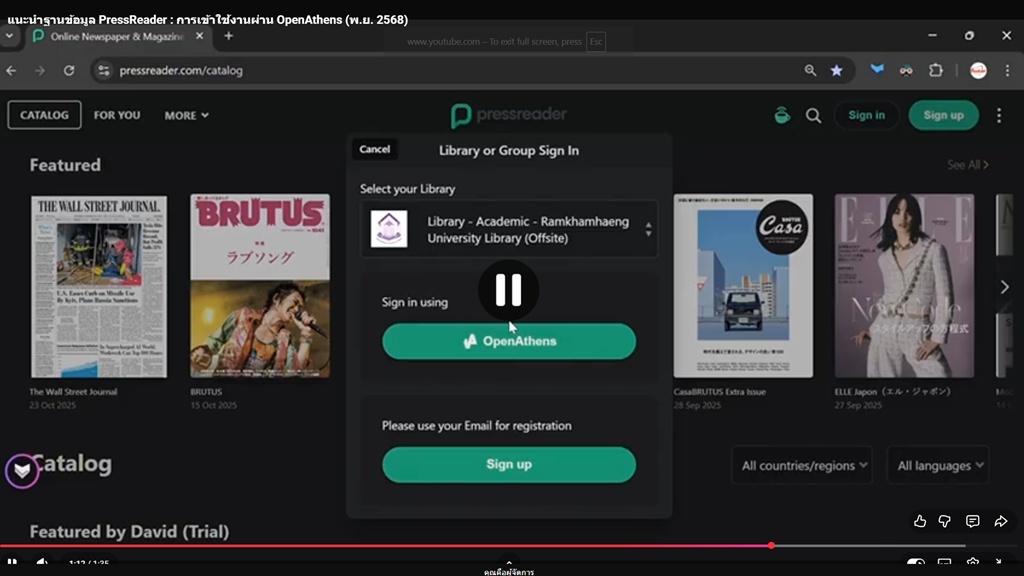Screen dimensions: 1024x576
Task: Open the browser Extensions puzzle icon
Action: [936, 71]
